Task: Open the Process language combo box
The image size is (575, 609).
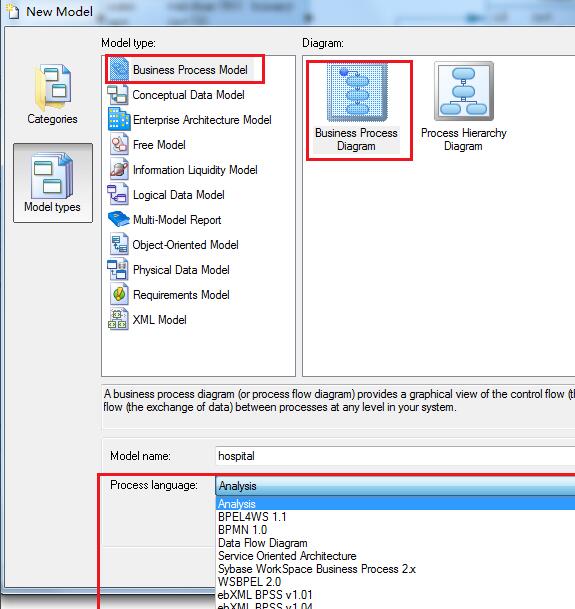Action: pyautogui.click(x=395, y=486)
